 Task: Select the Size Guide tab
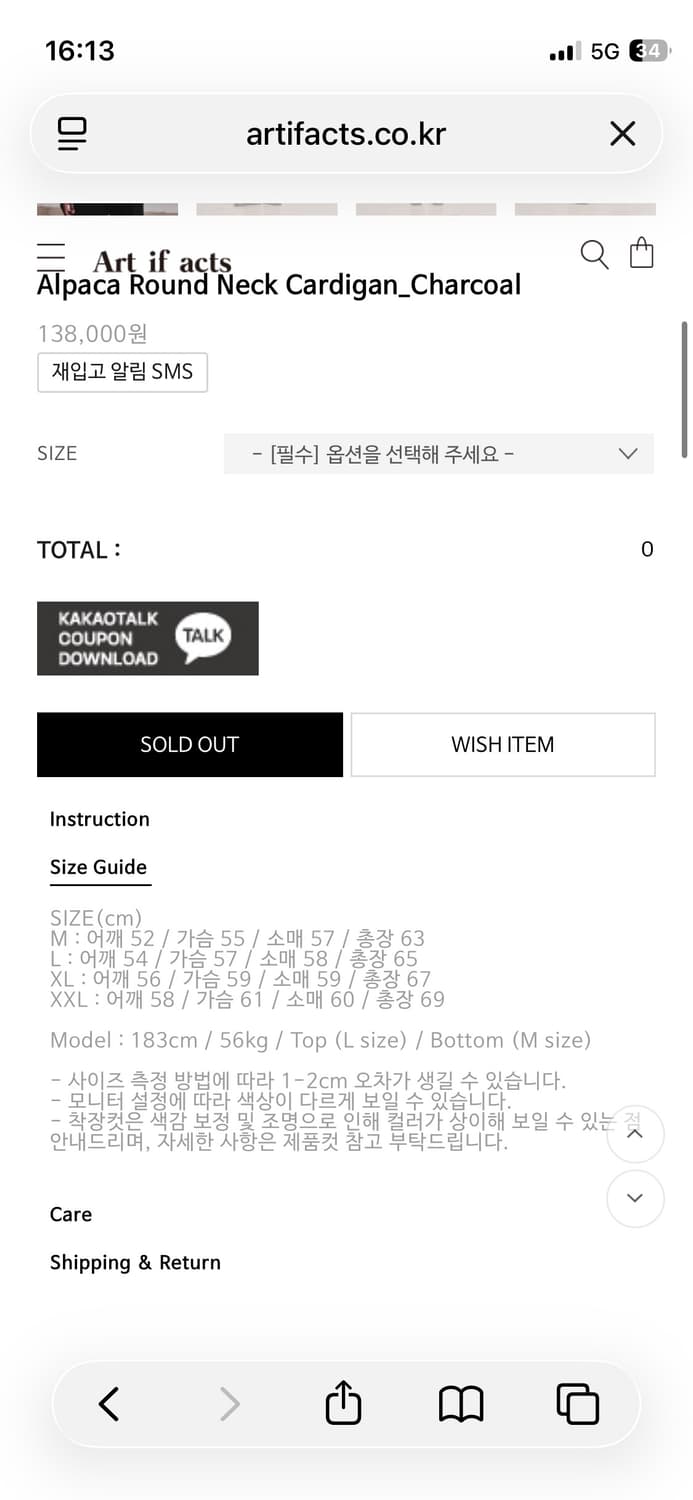(99, 867)
